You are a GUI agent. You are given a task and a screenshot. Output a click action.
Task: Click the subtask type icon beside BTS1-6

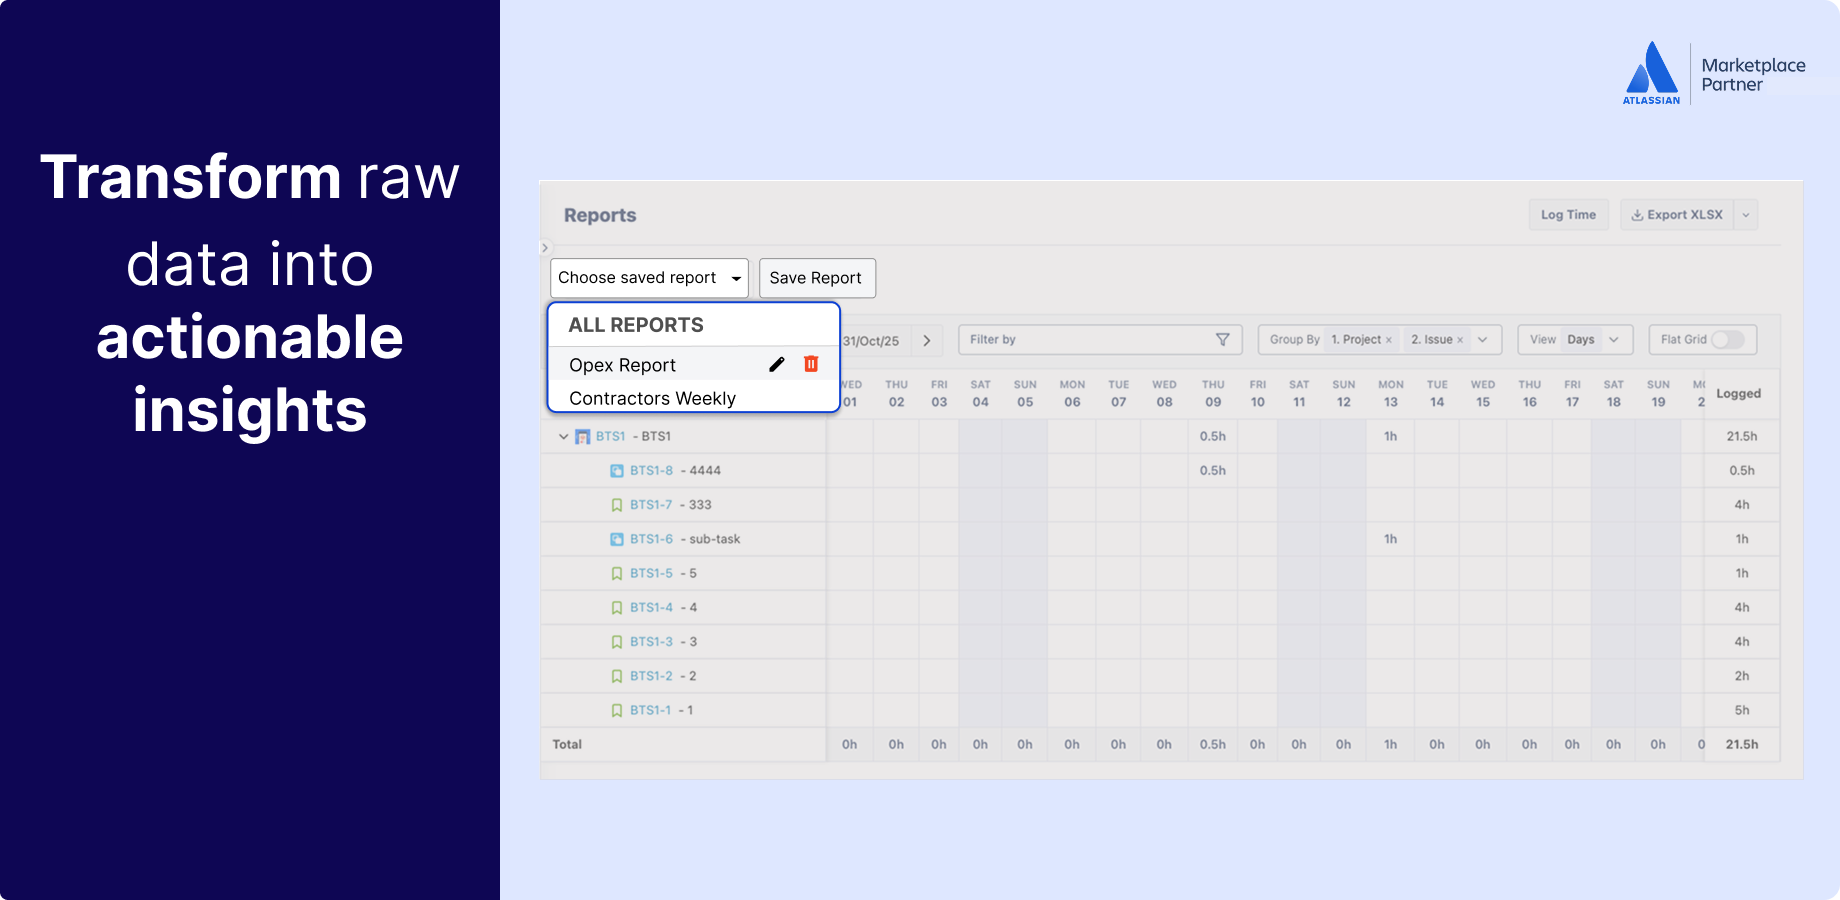point(616,538)
